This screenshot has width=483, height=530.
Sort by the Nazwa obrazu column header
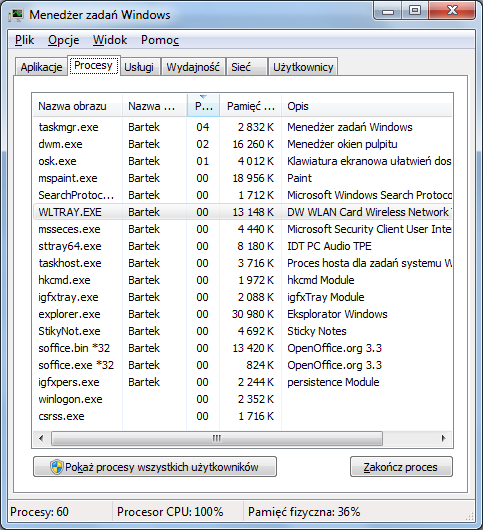77,106
